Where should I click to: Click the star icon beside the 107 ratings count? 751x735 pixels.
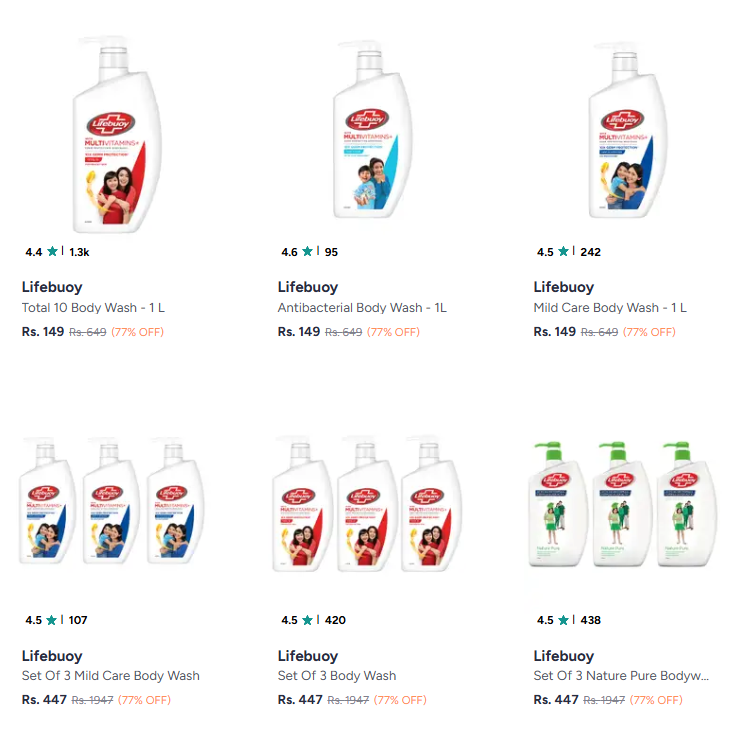pos(52,620)
